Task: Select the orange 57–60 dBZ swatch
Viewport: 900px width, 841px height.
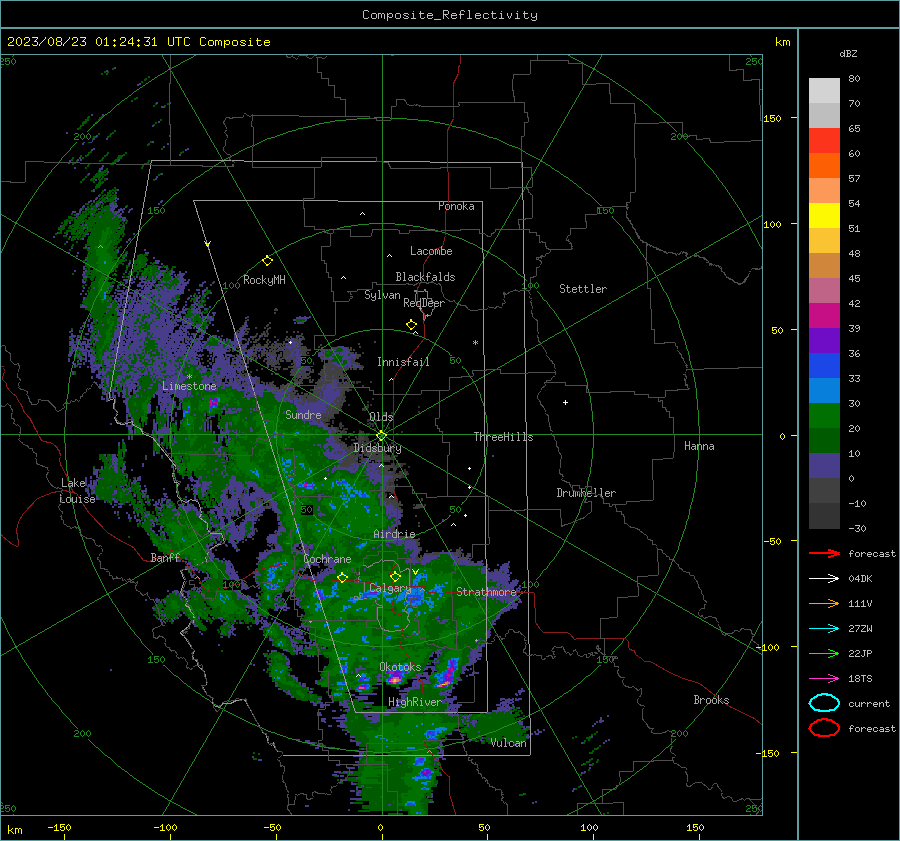Action: coord(824,166)
